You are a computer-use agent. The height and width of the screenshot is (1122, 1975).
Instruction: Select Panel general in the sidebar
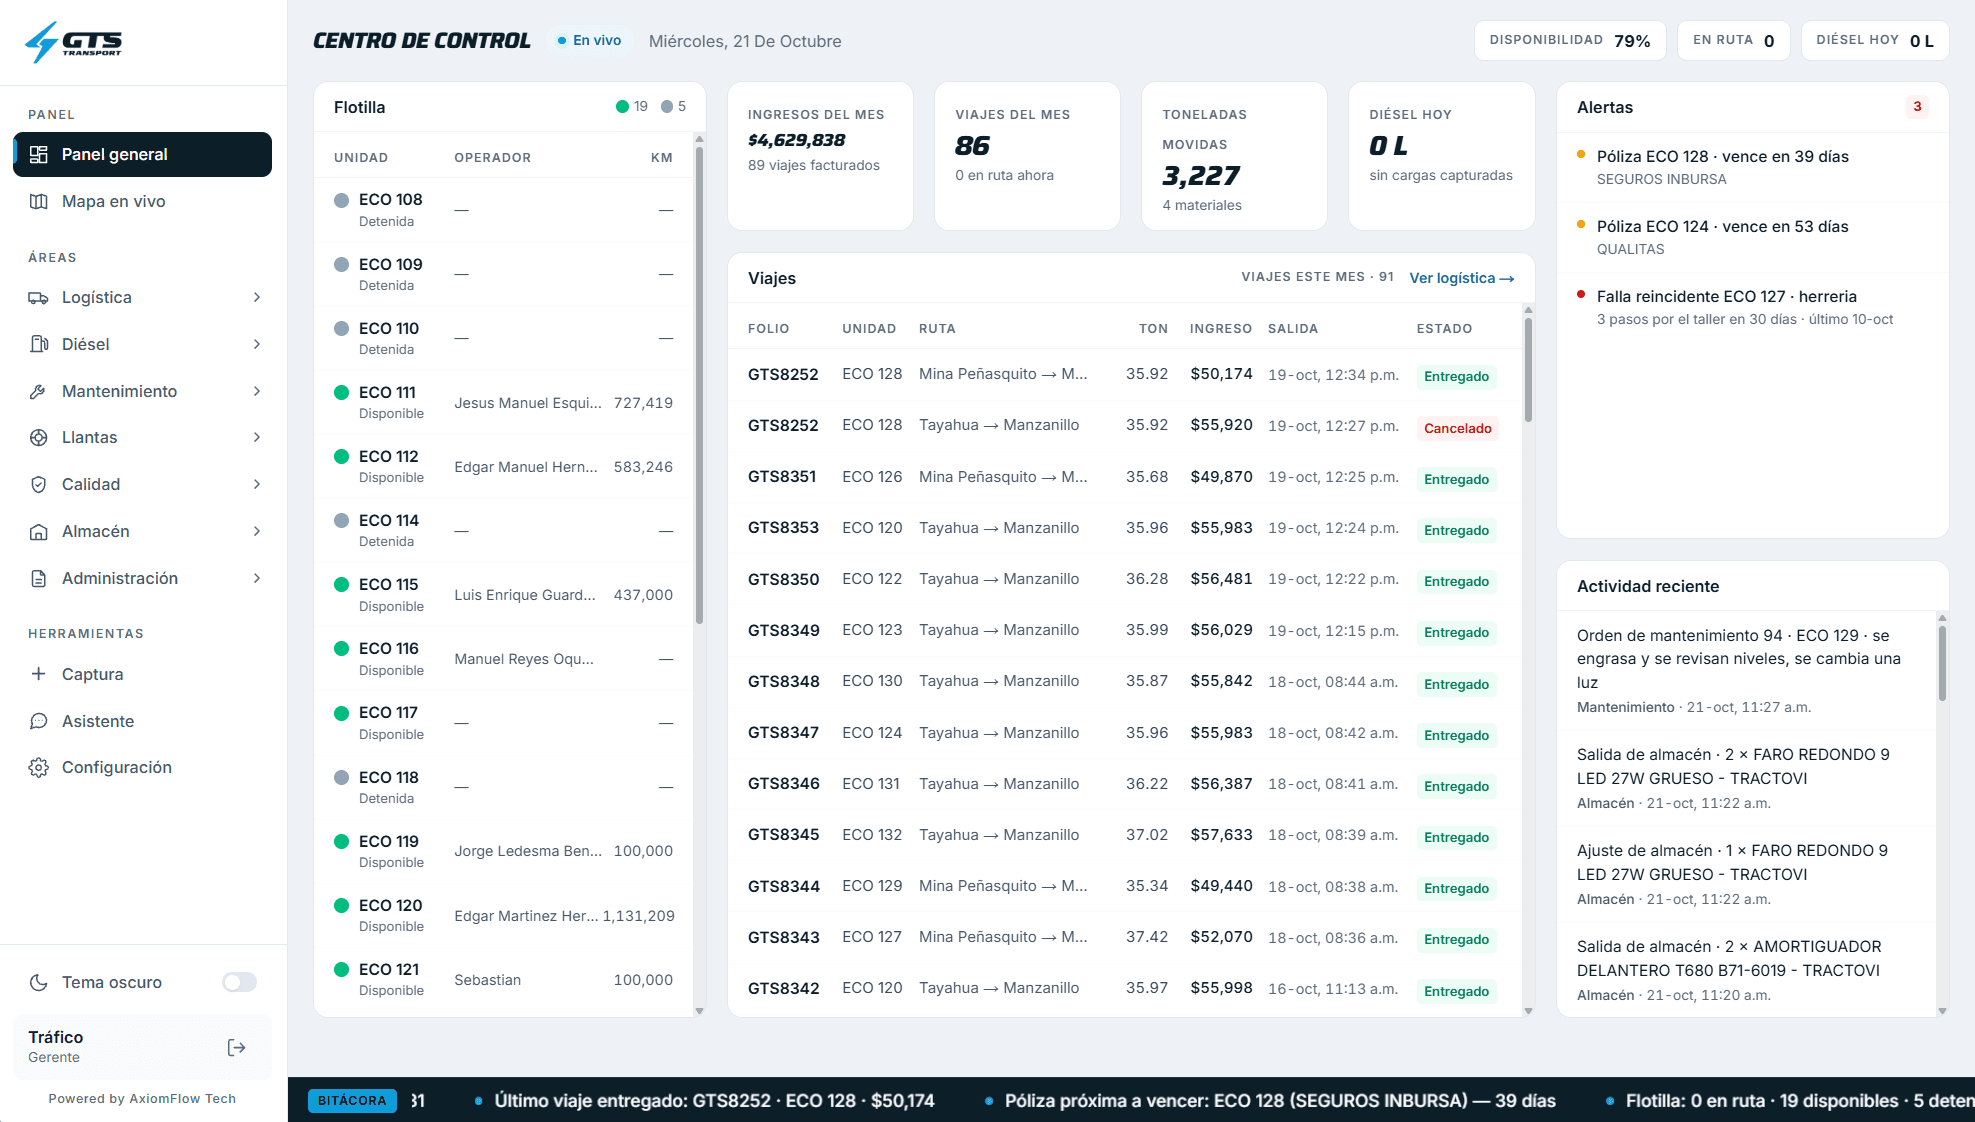(142, 154)
